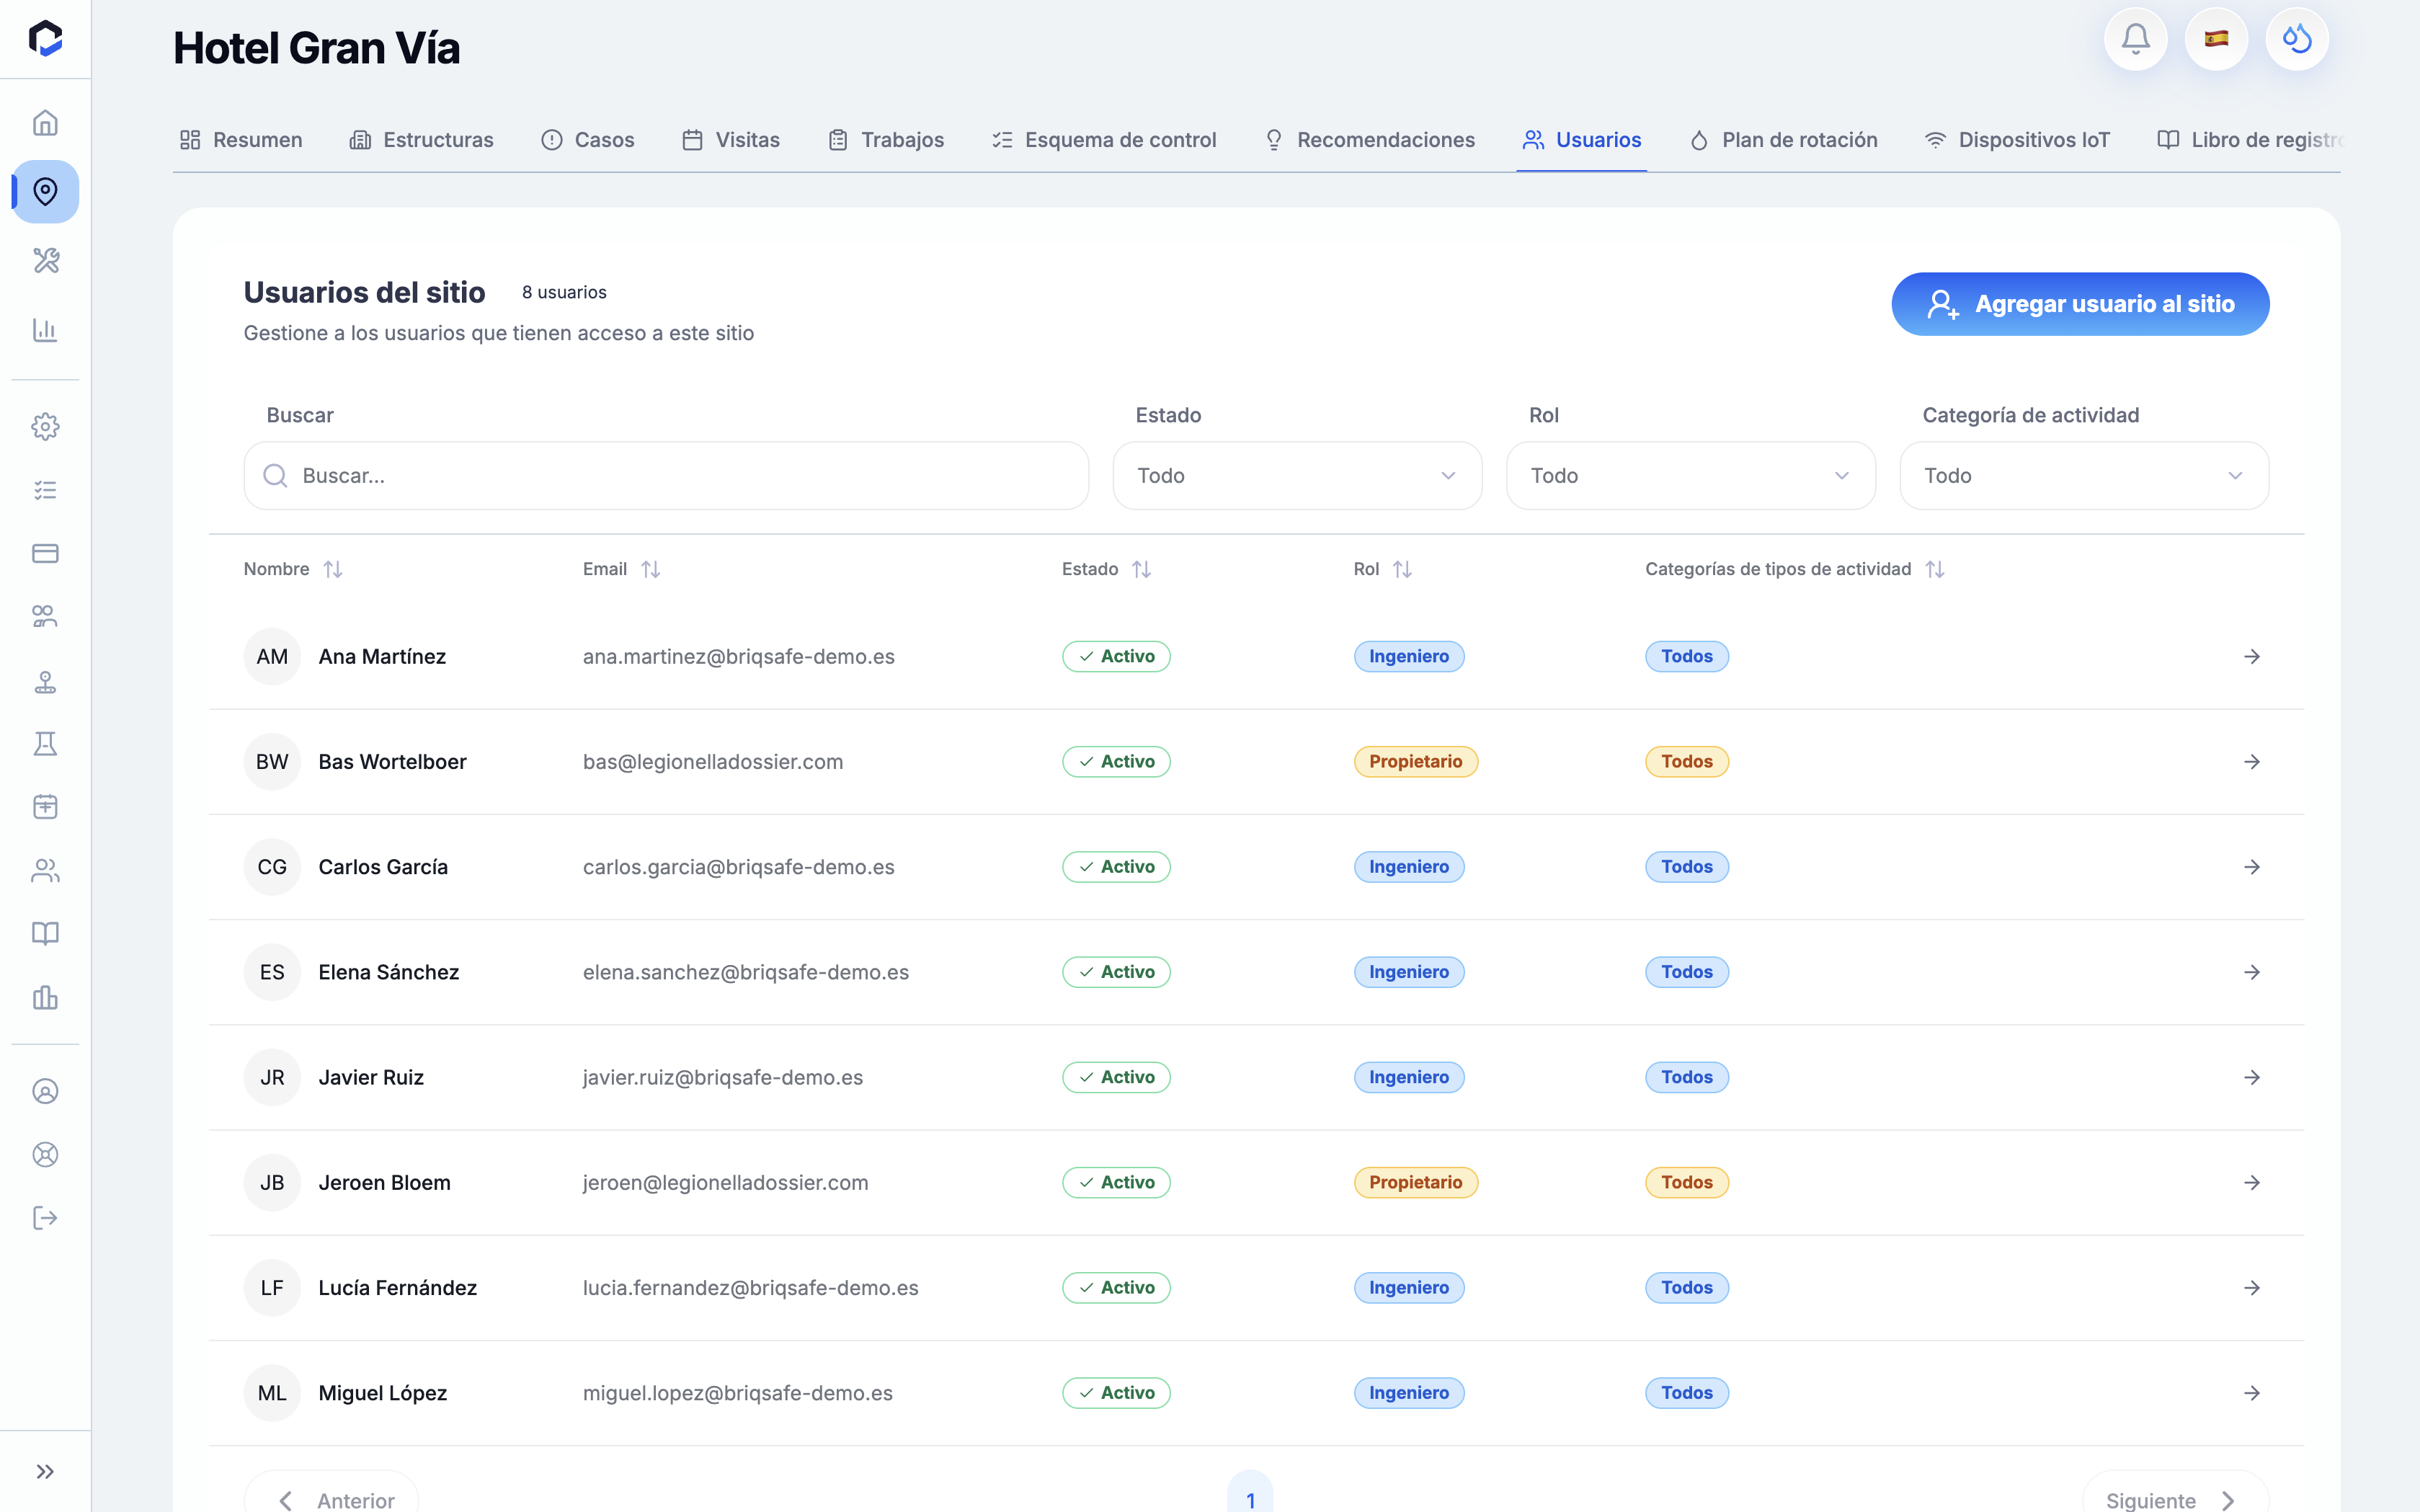Select the Usuarios tab
Viewport: 2420px width, 1512px height.
pos(1581,140)
